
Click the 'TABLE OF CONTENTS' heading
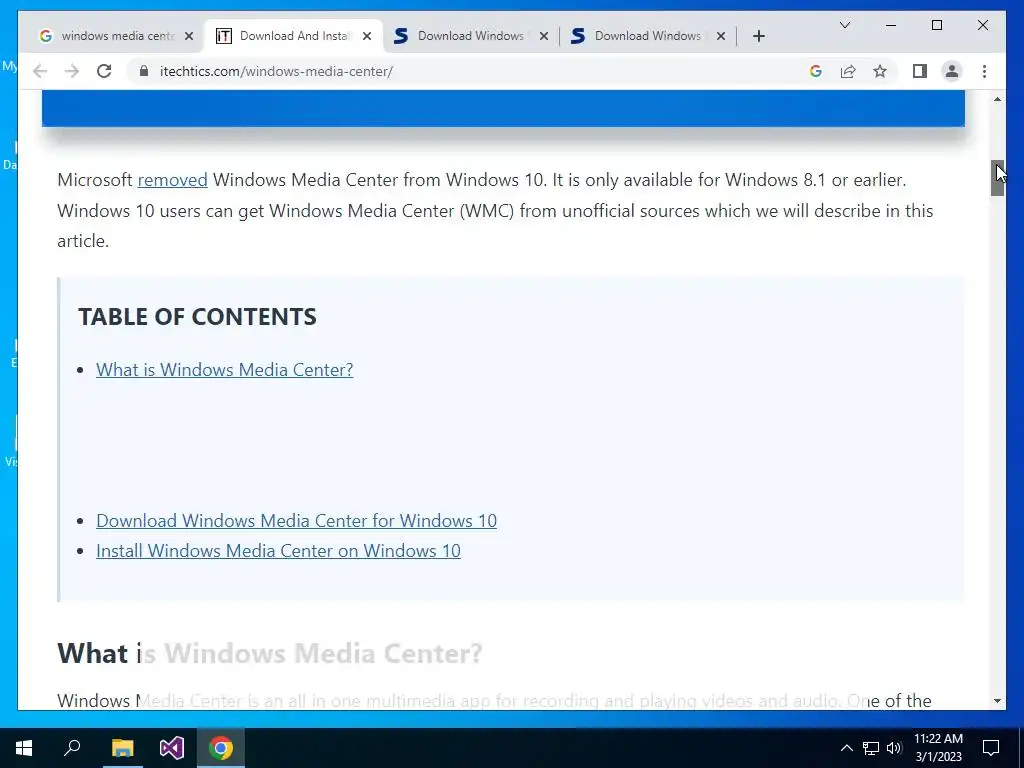[197, 317]
